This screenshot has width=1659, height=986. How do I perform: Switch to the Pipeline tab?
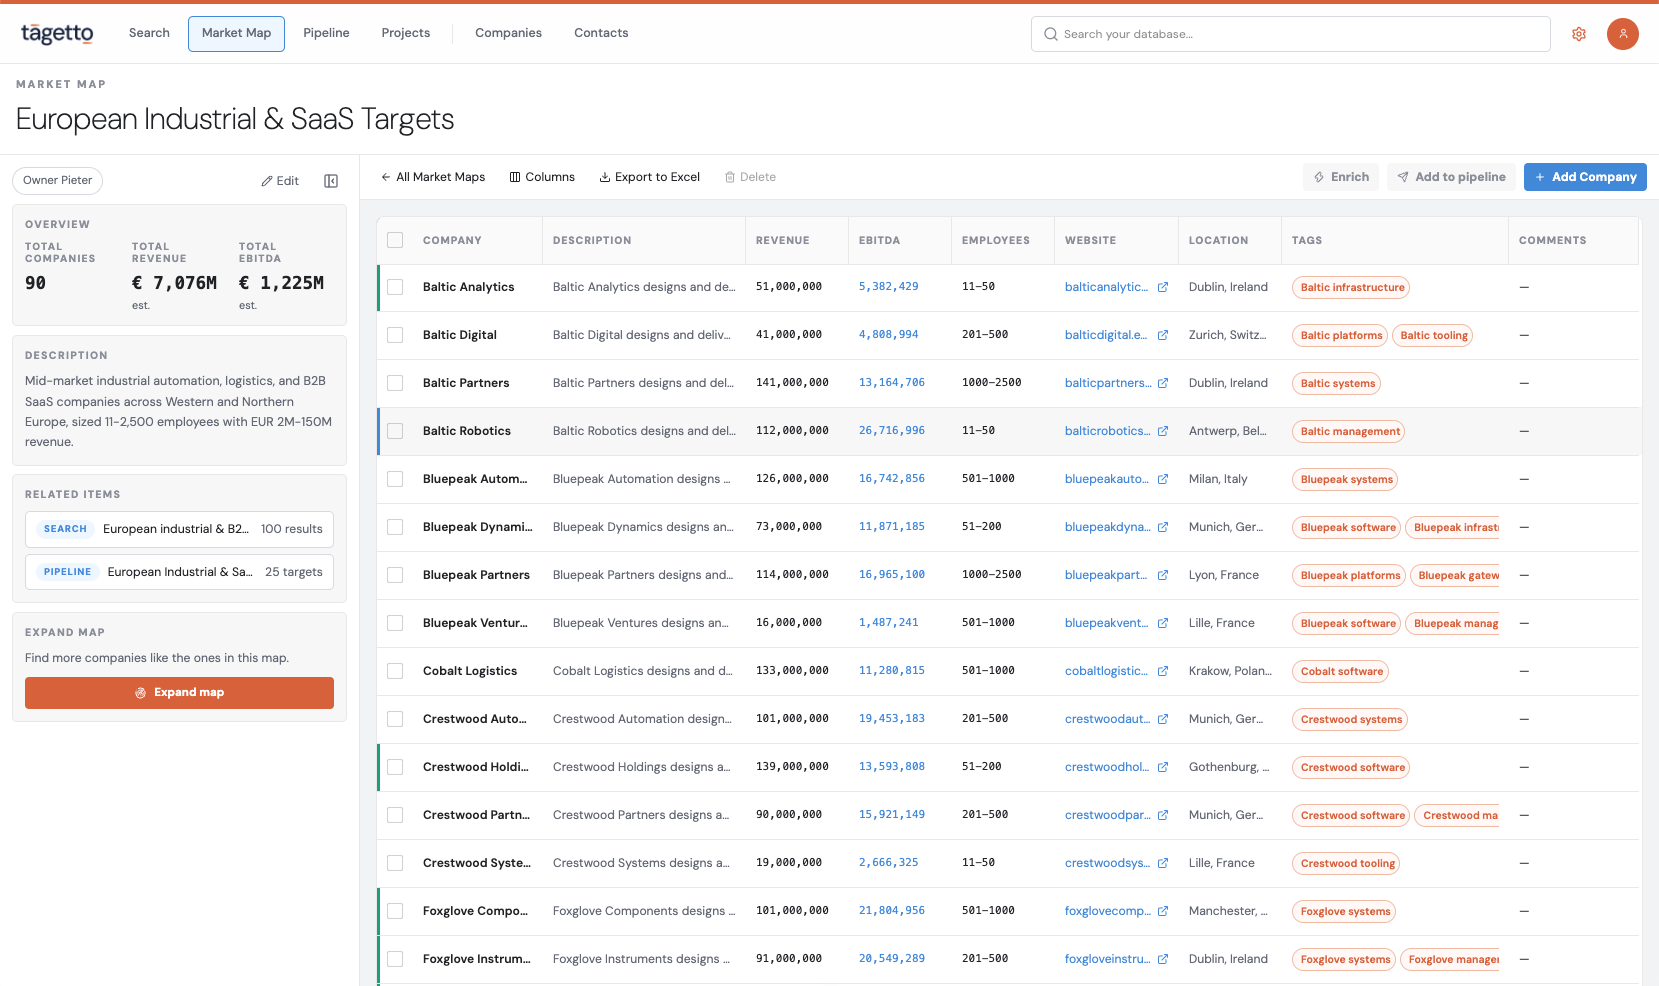tap(326, 33)
